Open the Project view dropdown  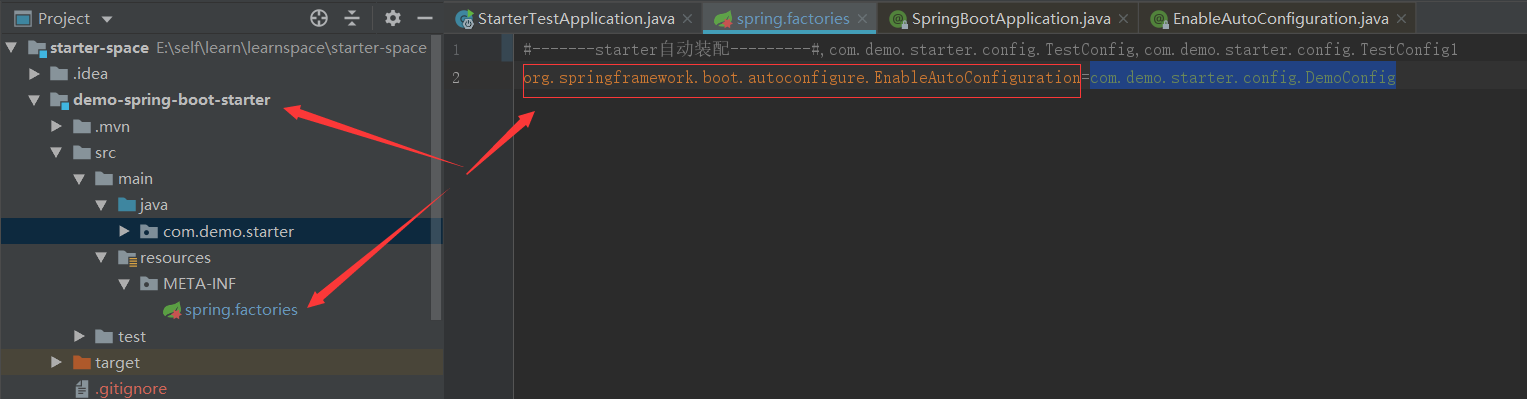click(107, 19)
